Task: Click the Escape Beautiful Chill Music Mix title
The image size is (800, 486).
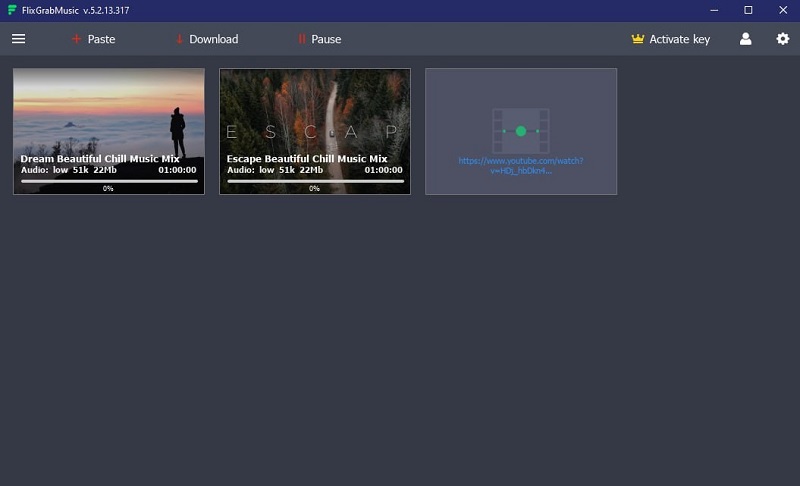Action: pyautogui.click(x=307, y=159)
